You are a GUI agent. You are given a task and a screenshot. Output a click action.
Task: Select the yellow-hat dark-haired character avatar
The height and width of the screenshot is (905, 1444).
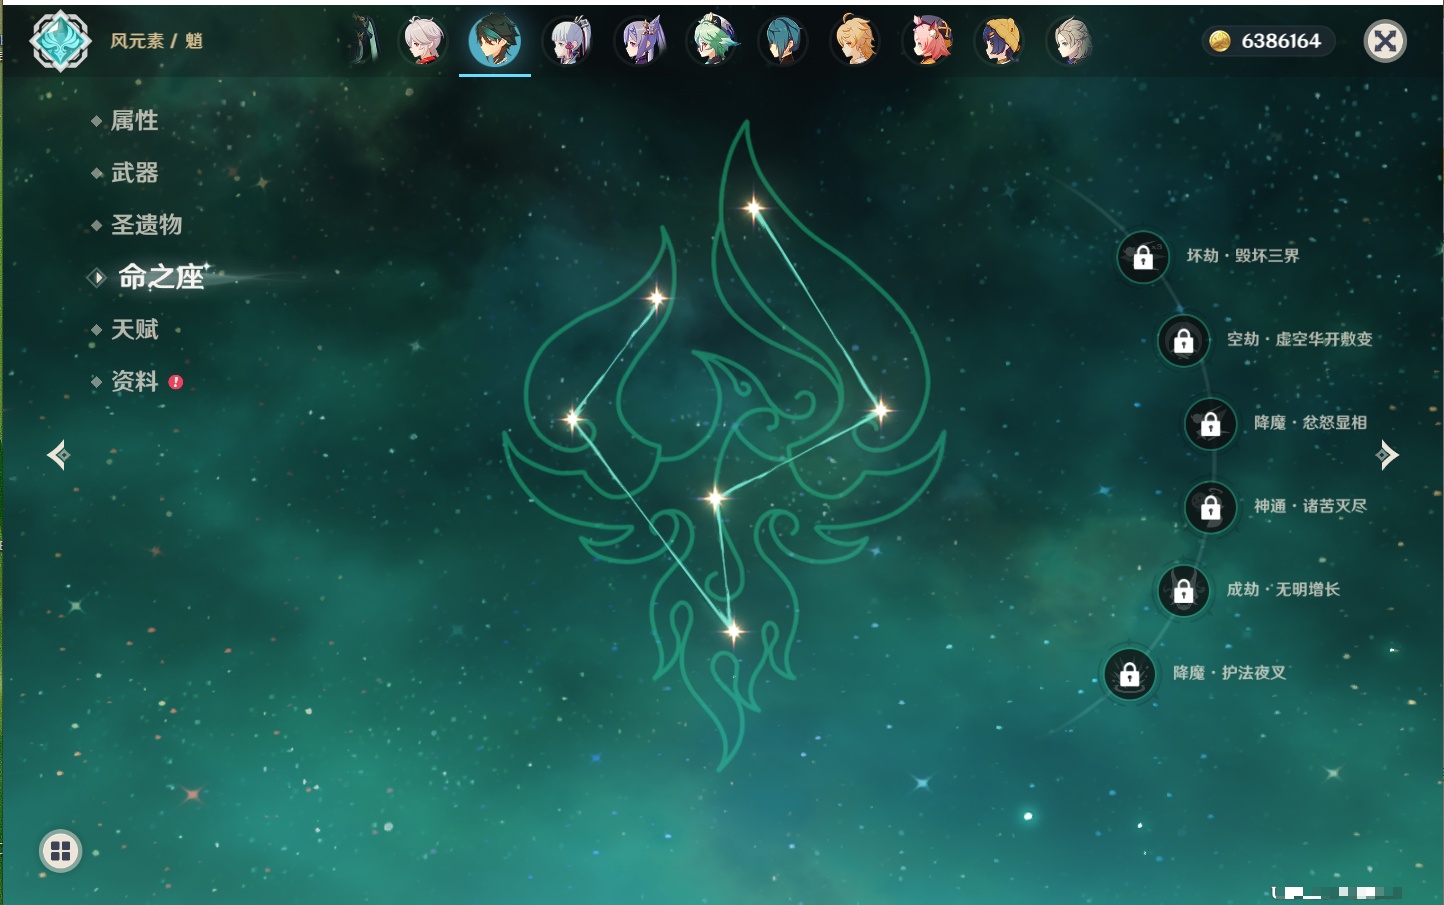tap(1000, 42)
